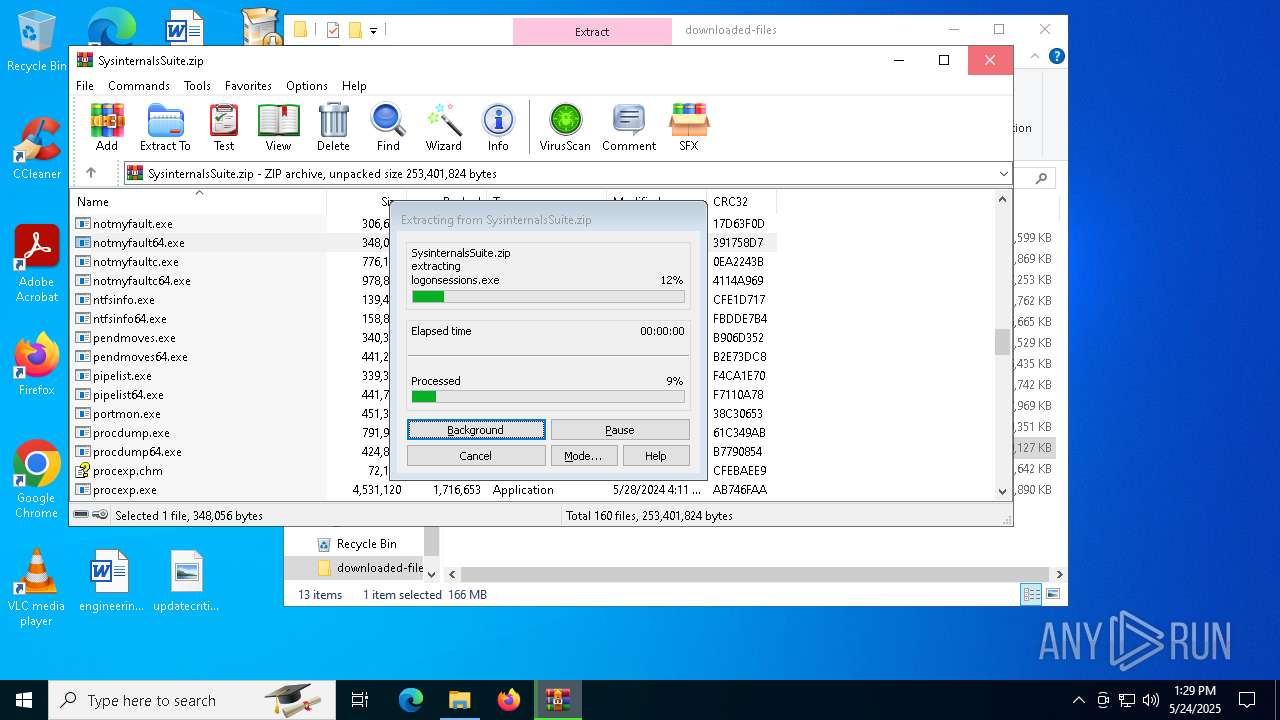1280x720 pixels.
Task: Open the Find magnifier icon
Action: point(388,127)
